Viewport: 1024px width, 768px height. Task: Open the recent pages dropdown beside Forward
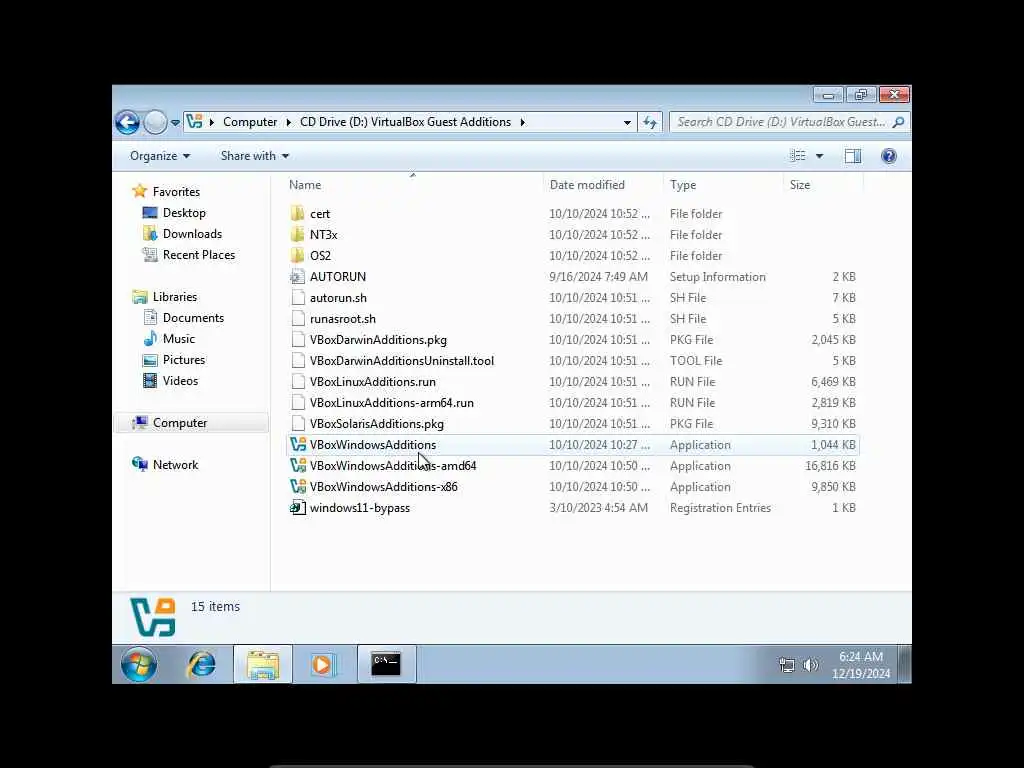pos(175,122)
